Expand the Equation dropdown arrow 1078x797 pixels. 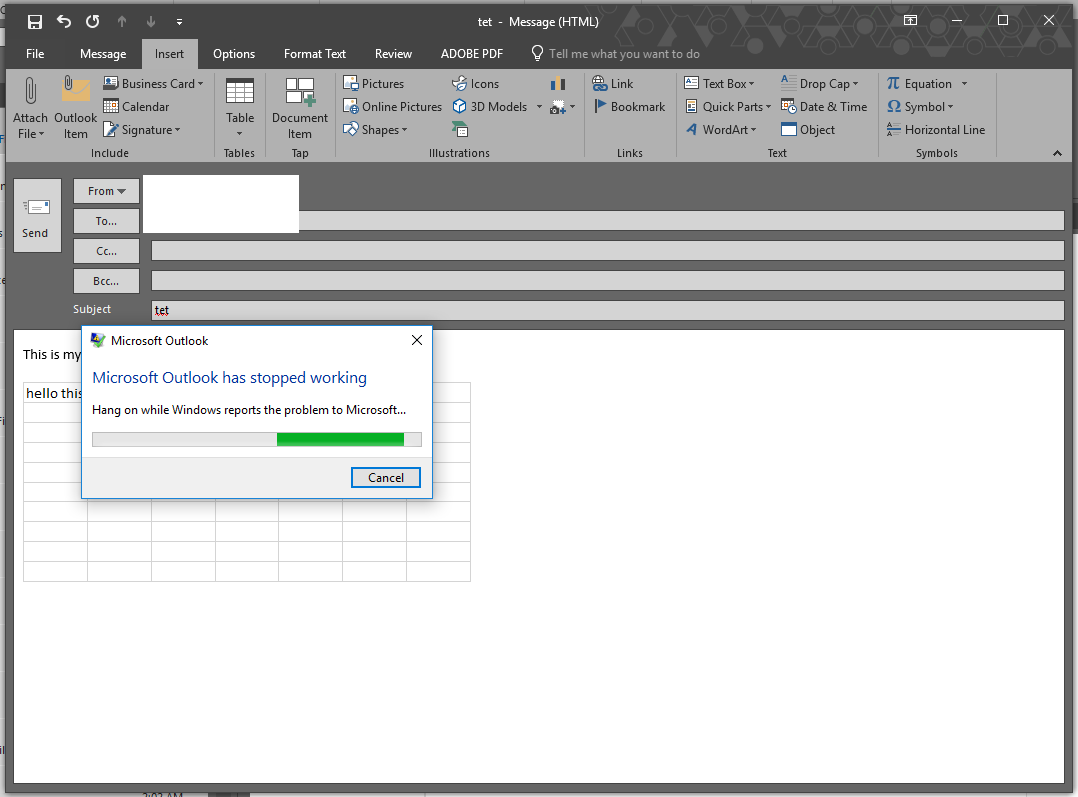click(x=964, y=84)
